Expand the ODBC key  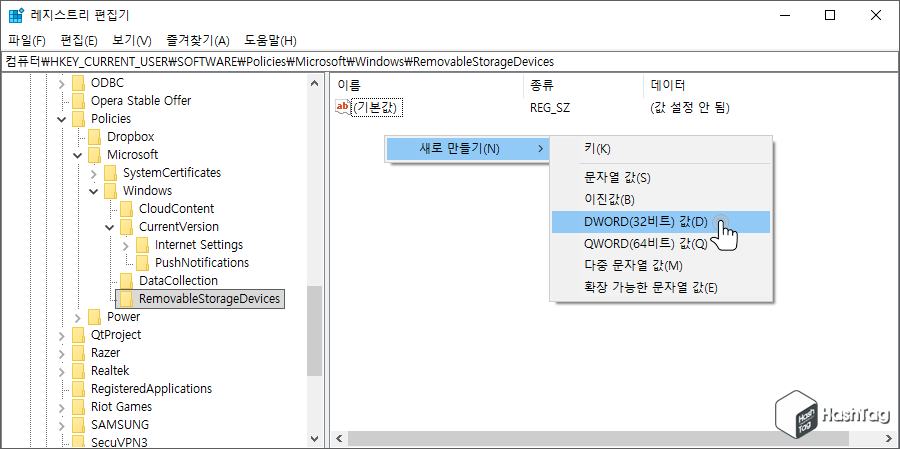coord(62,83)
